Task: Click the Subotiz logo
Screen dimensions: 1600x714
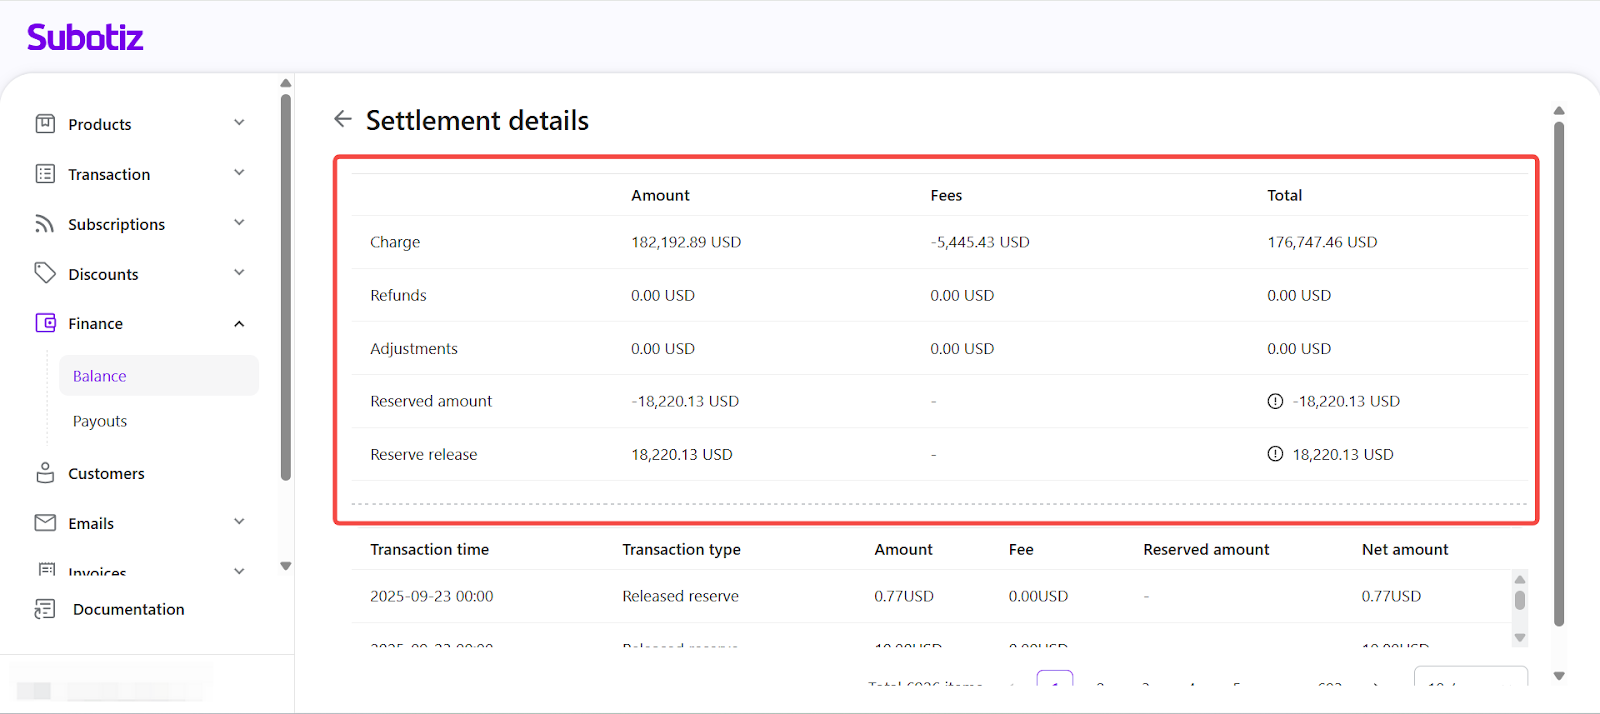Action: click(x=85, y=38)
